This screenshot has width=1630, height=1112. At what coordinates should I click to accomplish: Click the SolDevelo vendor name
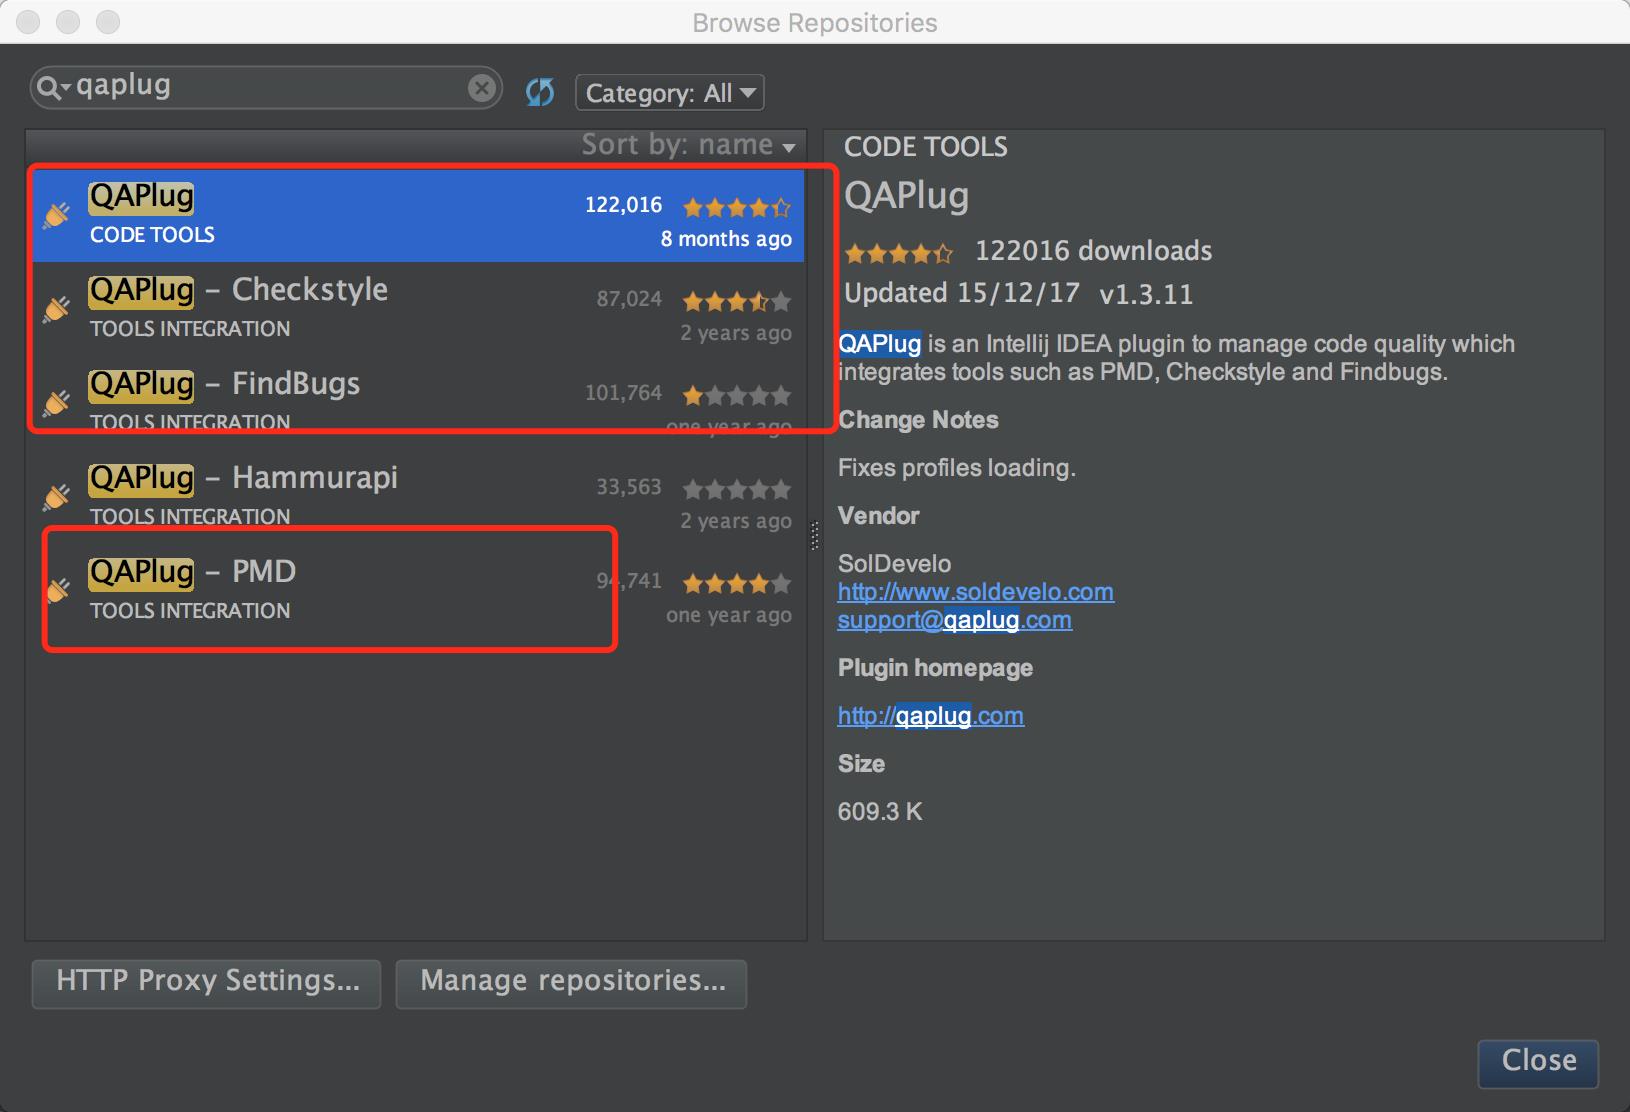point(895,564)
